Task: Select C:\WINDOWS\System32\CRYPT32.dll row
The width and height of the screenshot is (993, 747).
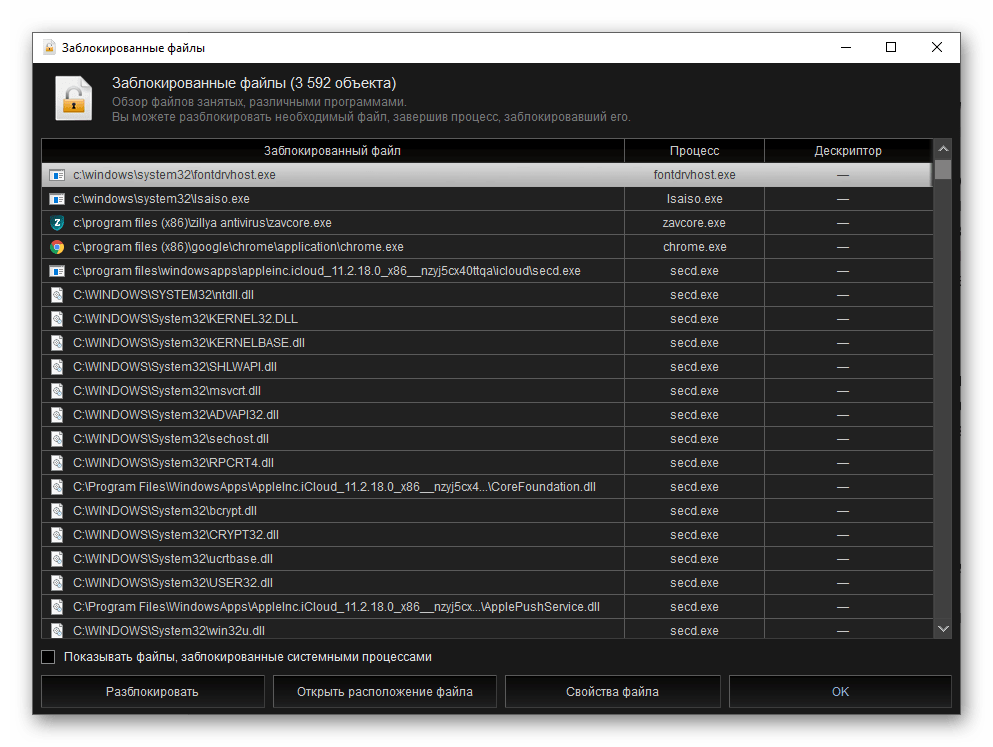Action: pos(487,536)
